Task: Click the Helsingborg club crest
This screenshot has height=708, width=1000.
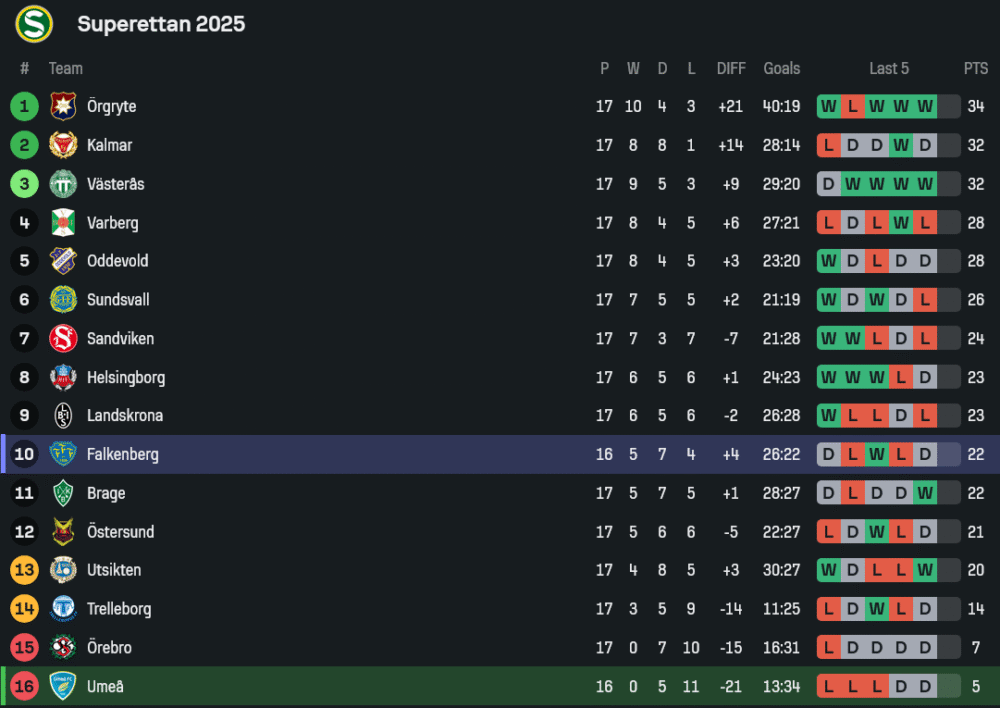Action: coord(63,378)
